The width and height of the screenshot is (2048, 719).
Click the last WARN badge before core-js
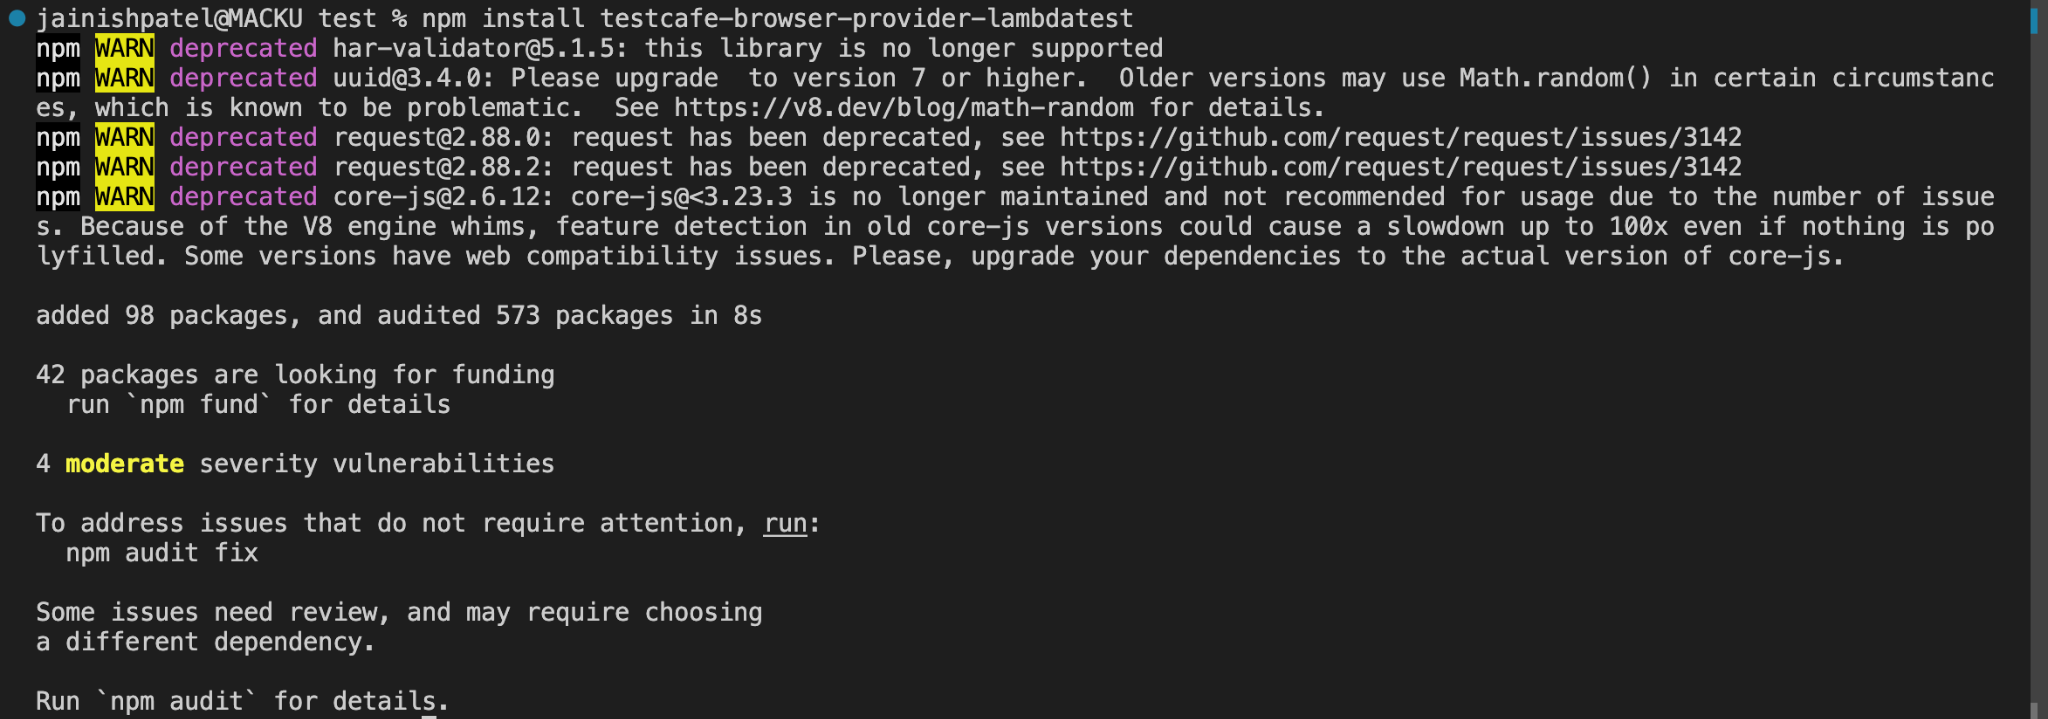[x=125, y=197]
